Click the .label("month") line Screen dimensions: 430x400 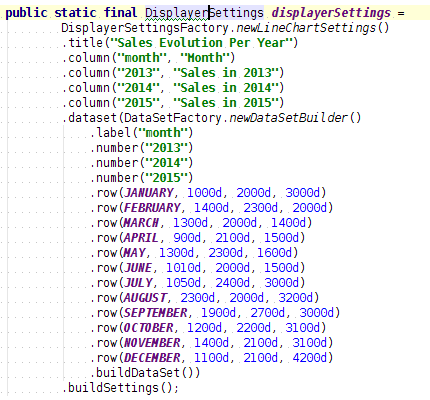pos(141,133)
